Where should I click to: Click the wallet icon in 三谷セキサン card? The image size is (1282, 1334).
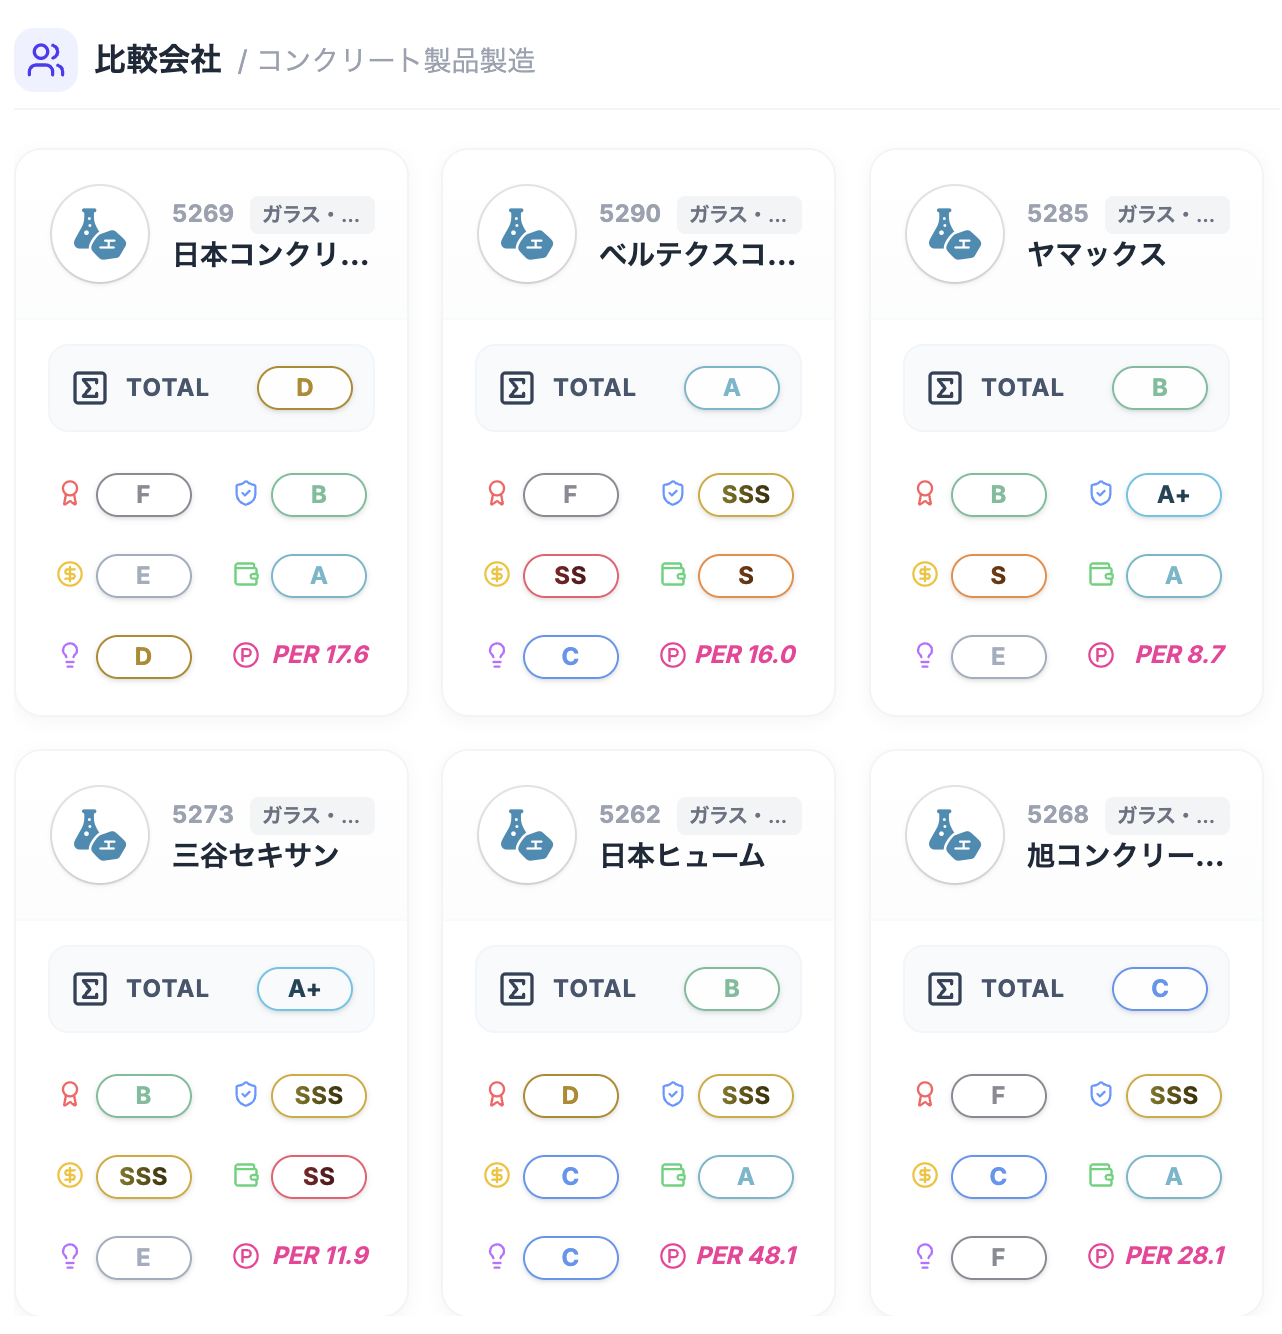tap(246, 1175)
